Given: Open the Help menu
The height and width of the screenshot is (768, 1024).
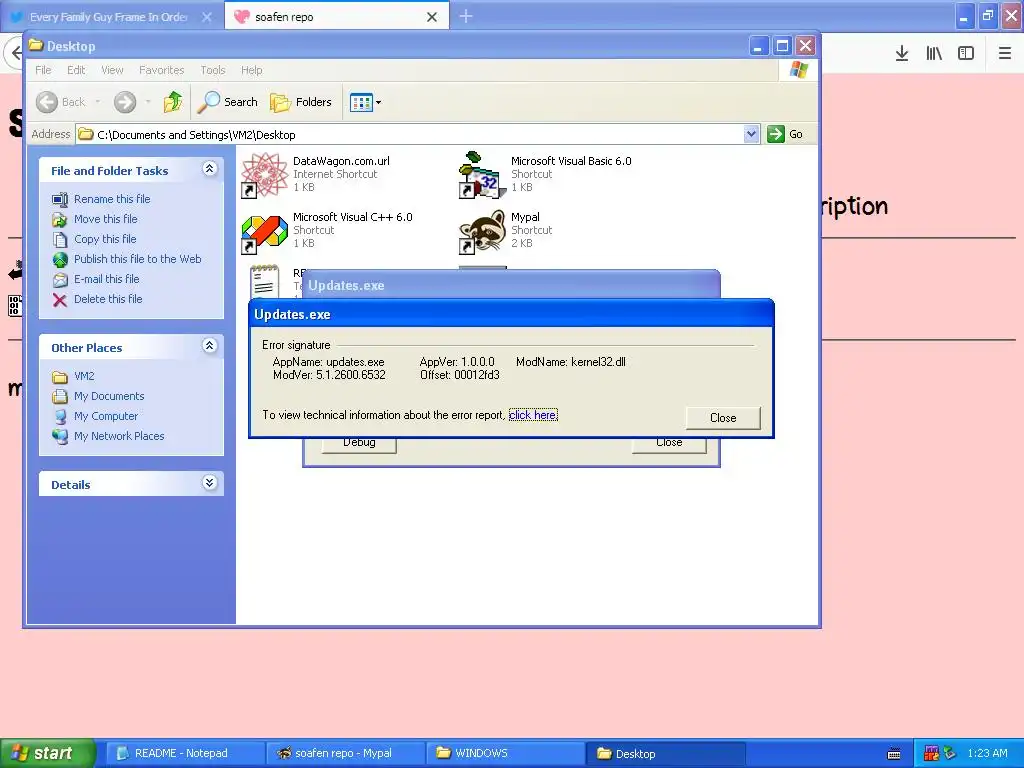Looking at the screenshot, I should pyautogui.click(x=251, y=70).
